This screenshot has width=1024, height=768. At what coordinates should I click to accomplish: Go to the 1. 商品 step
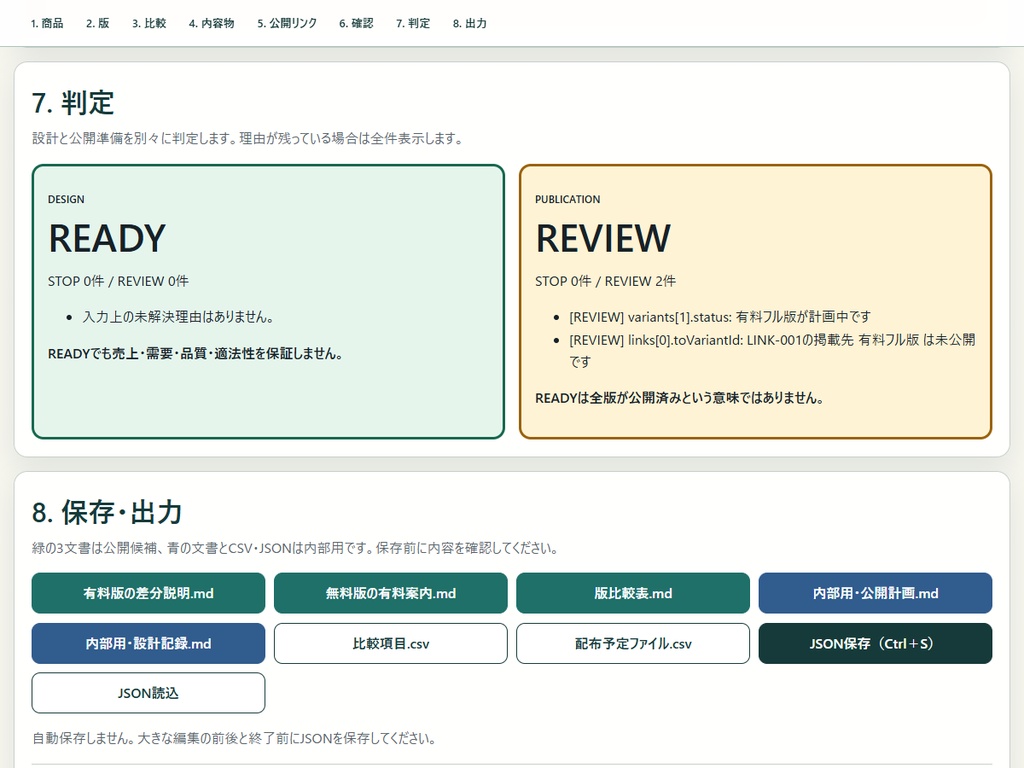pos(47,24)
